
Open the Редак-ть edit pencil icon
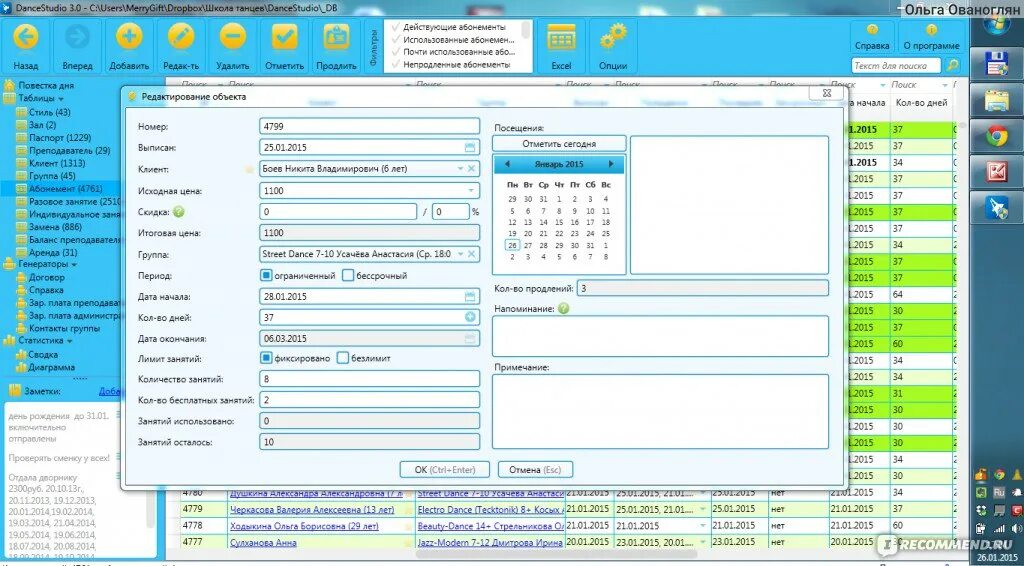tap(181, 37)
